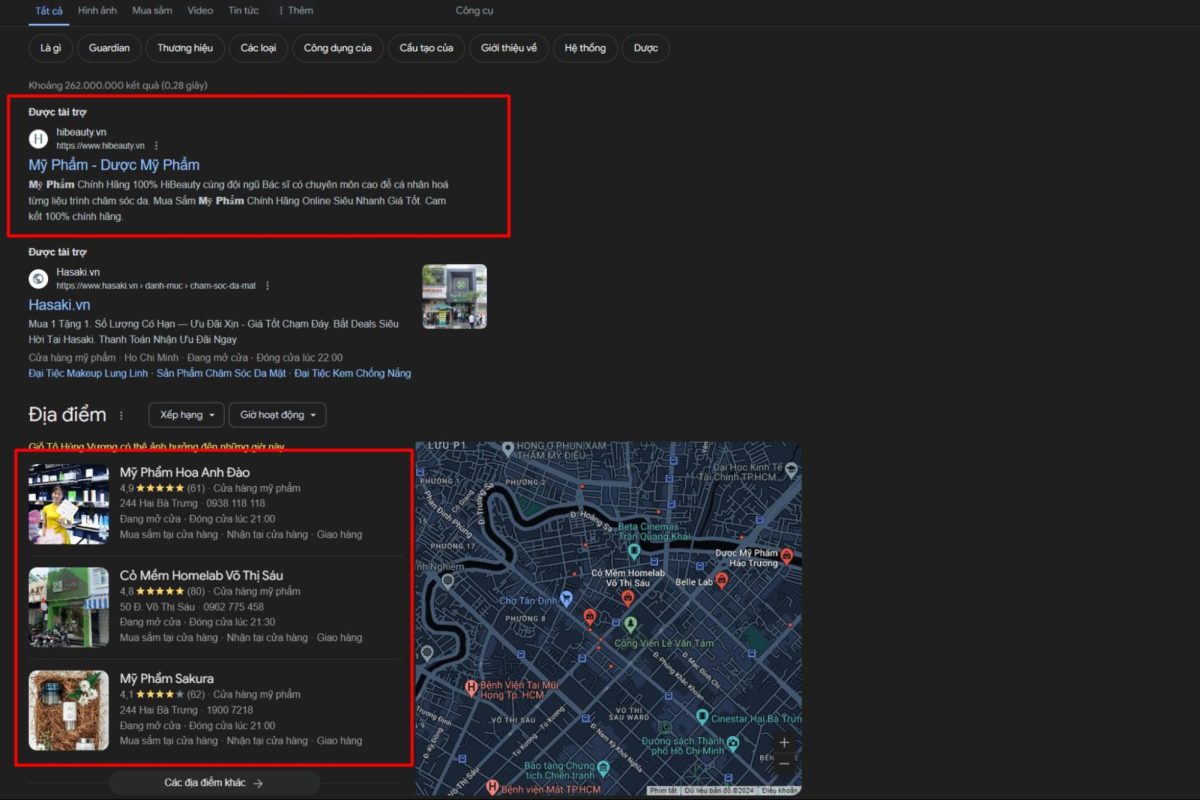Screen dimensions: 1200x800
Task: Open Mỹ Phẩm Hoa Anh Đào store thumbnail
Action: tap(69, 503)
